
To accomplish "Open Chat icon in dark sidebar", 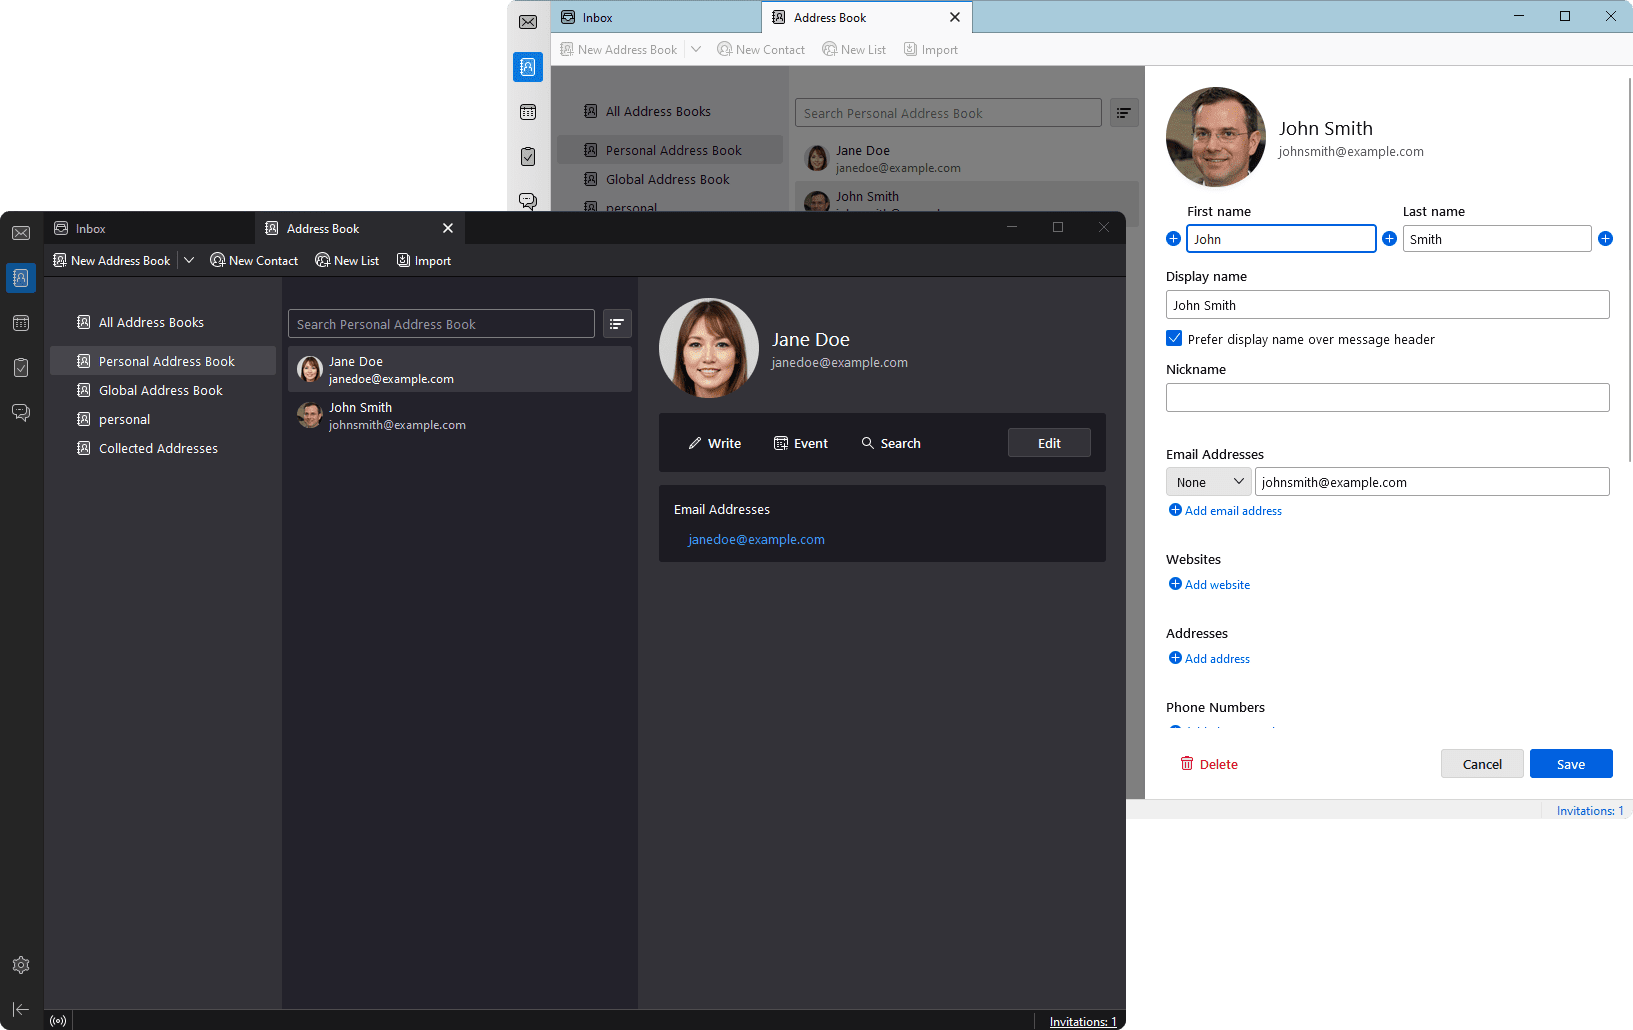I will pyautogui.click(x=21, y=412).
